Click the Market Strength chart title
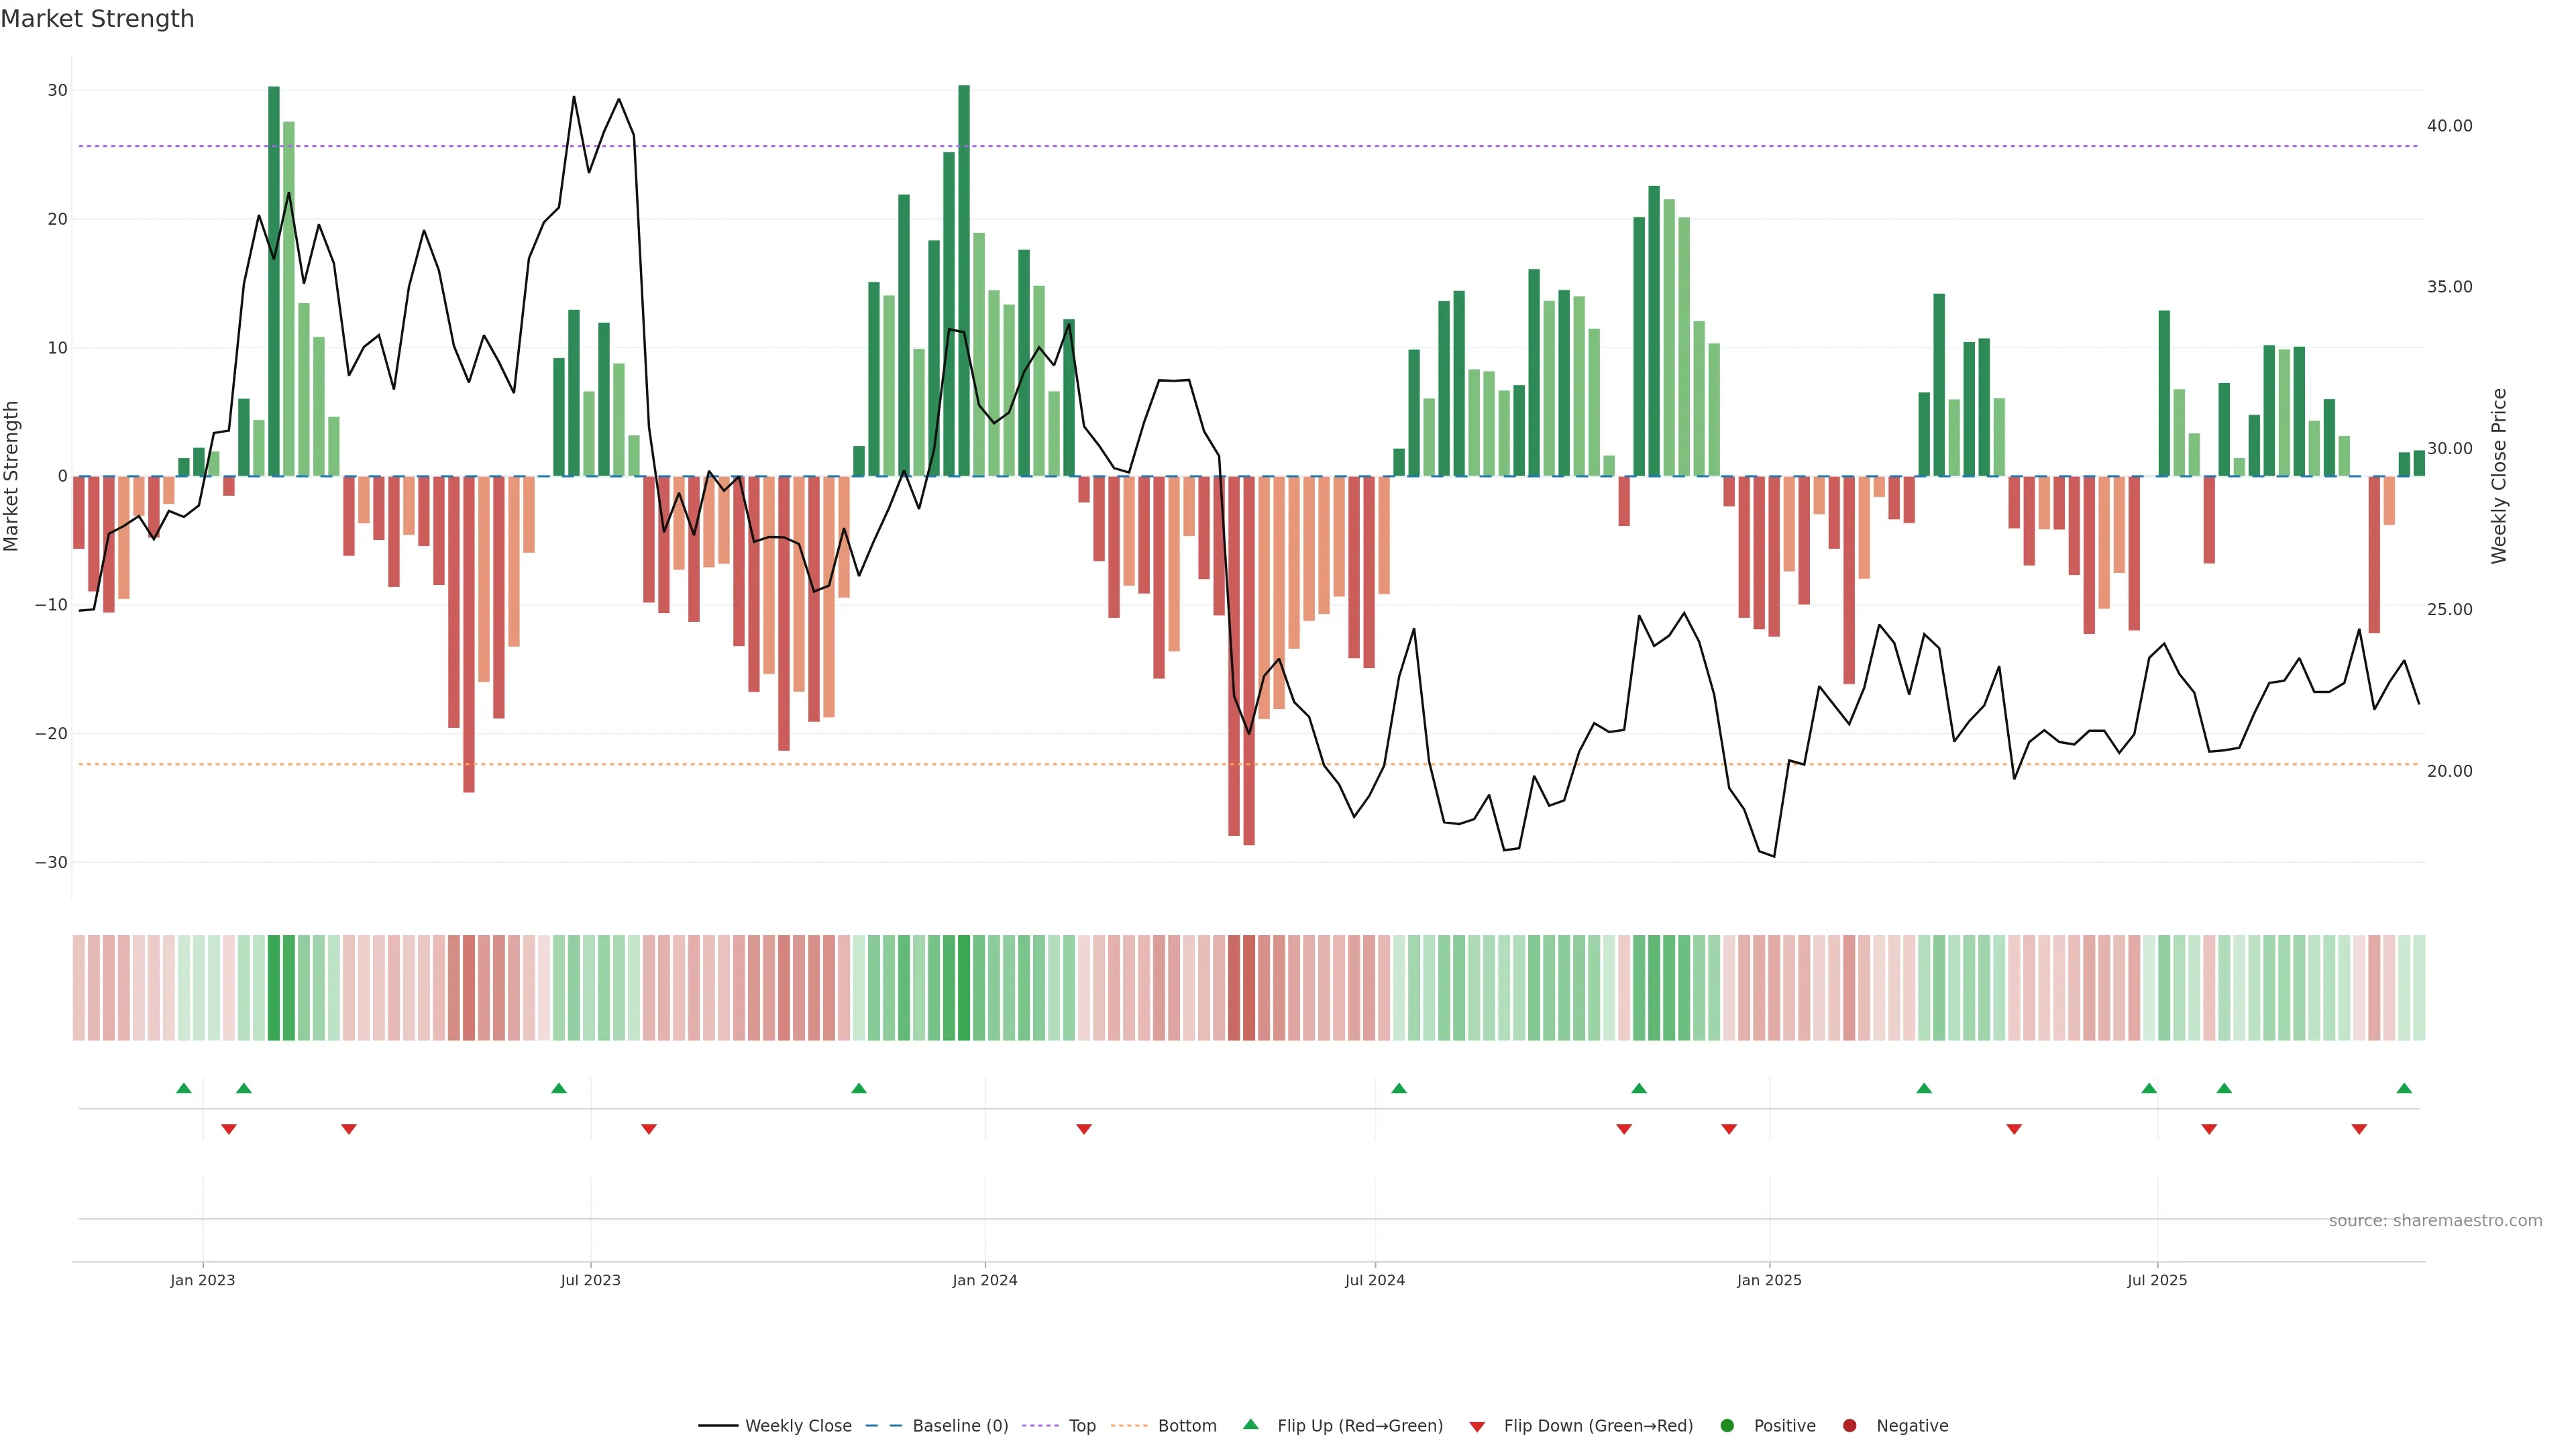 pyautogui.click(x=97, y=19)
